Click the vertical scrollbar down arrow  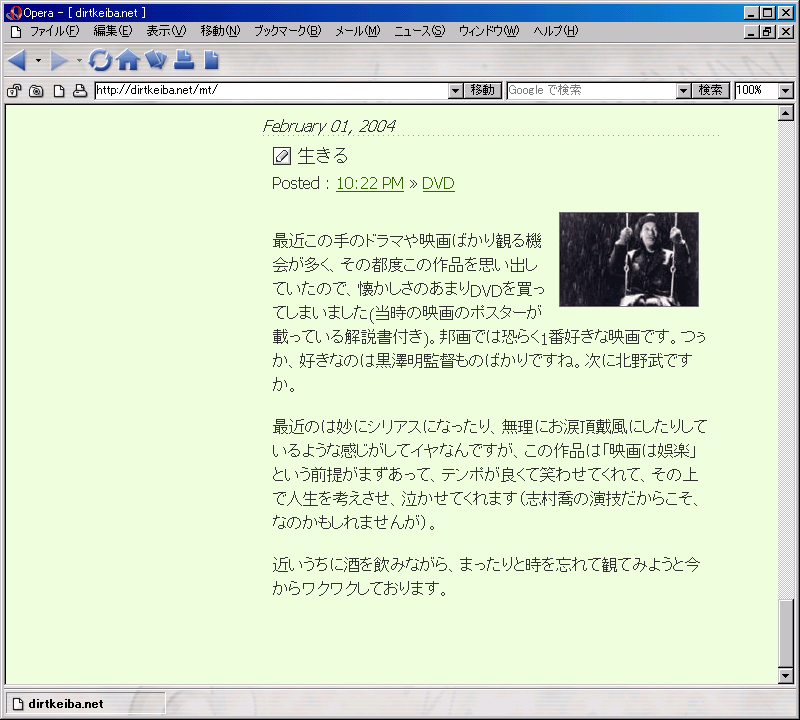pos(786,676)
